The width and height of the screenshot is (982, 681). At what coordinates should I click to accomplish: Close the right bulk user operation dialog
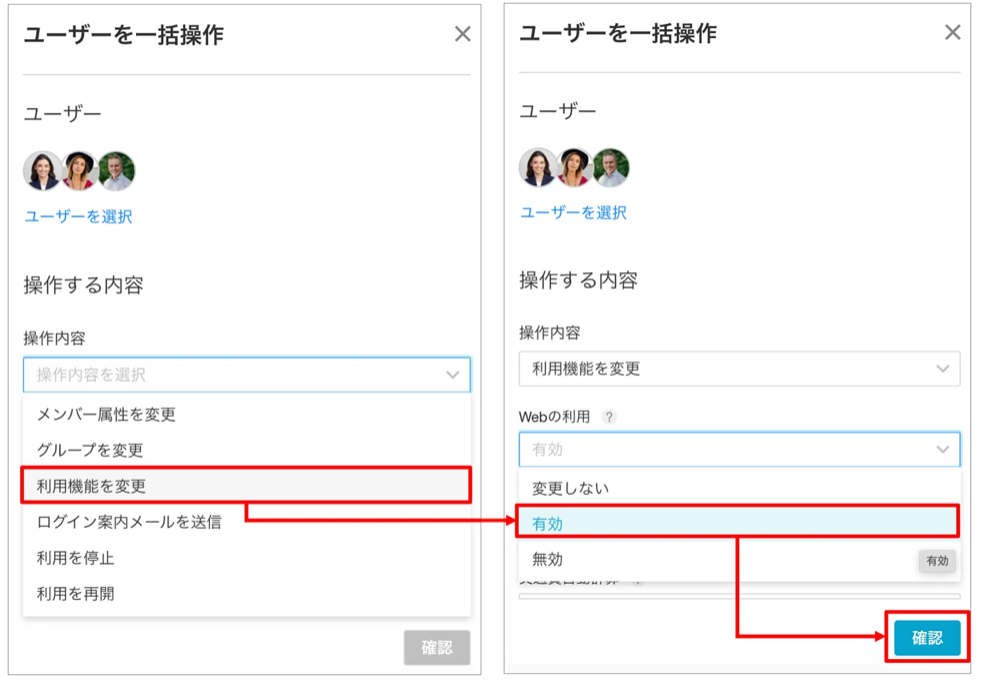(x=953, y=32)
